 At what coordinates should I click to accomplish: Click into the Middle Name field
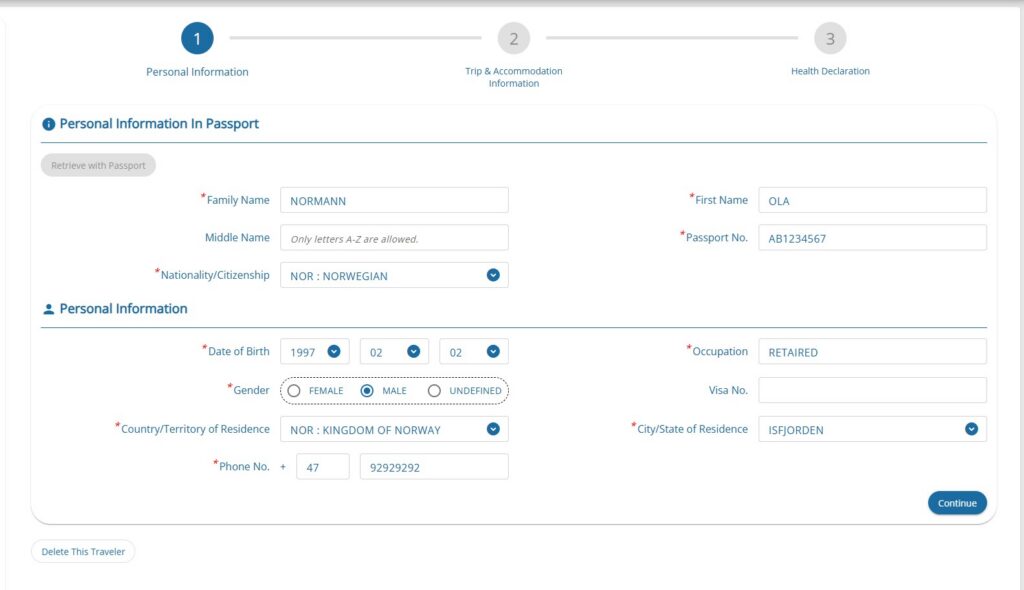(x=394, y=238)
